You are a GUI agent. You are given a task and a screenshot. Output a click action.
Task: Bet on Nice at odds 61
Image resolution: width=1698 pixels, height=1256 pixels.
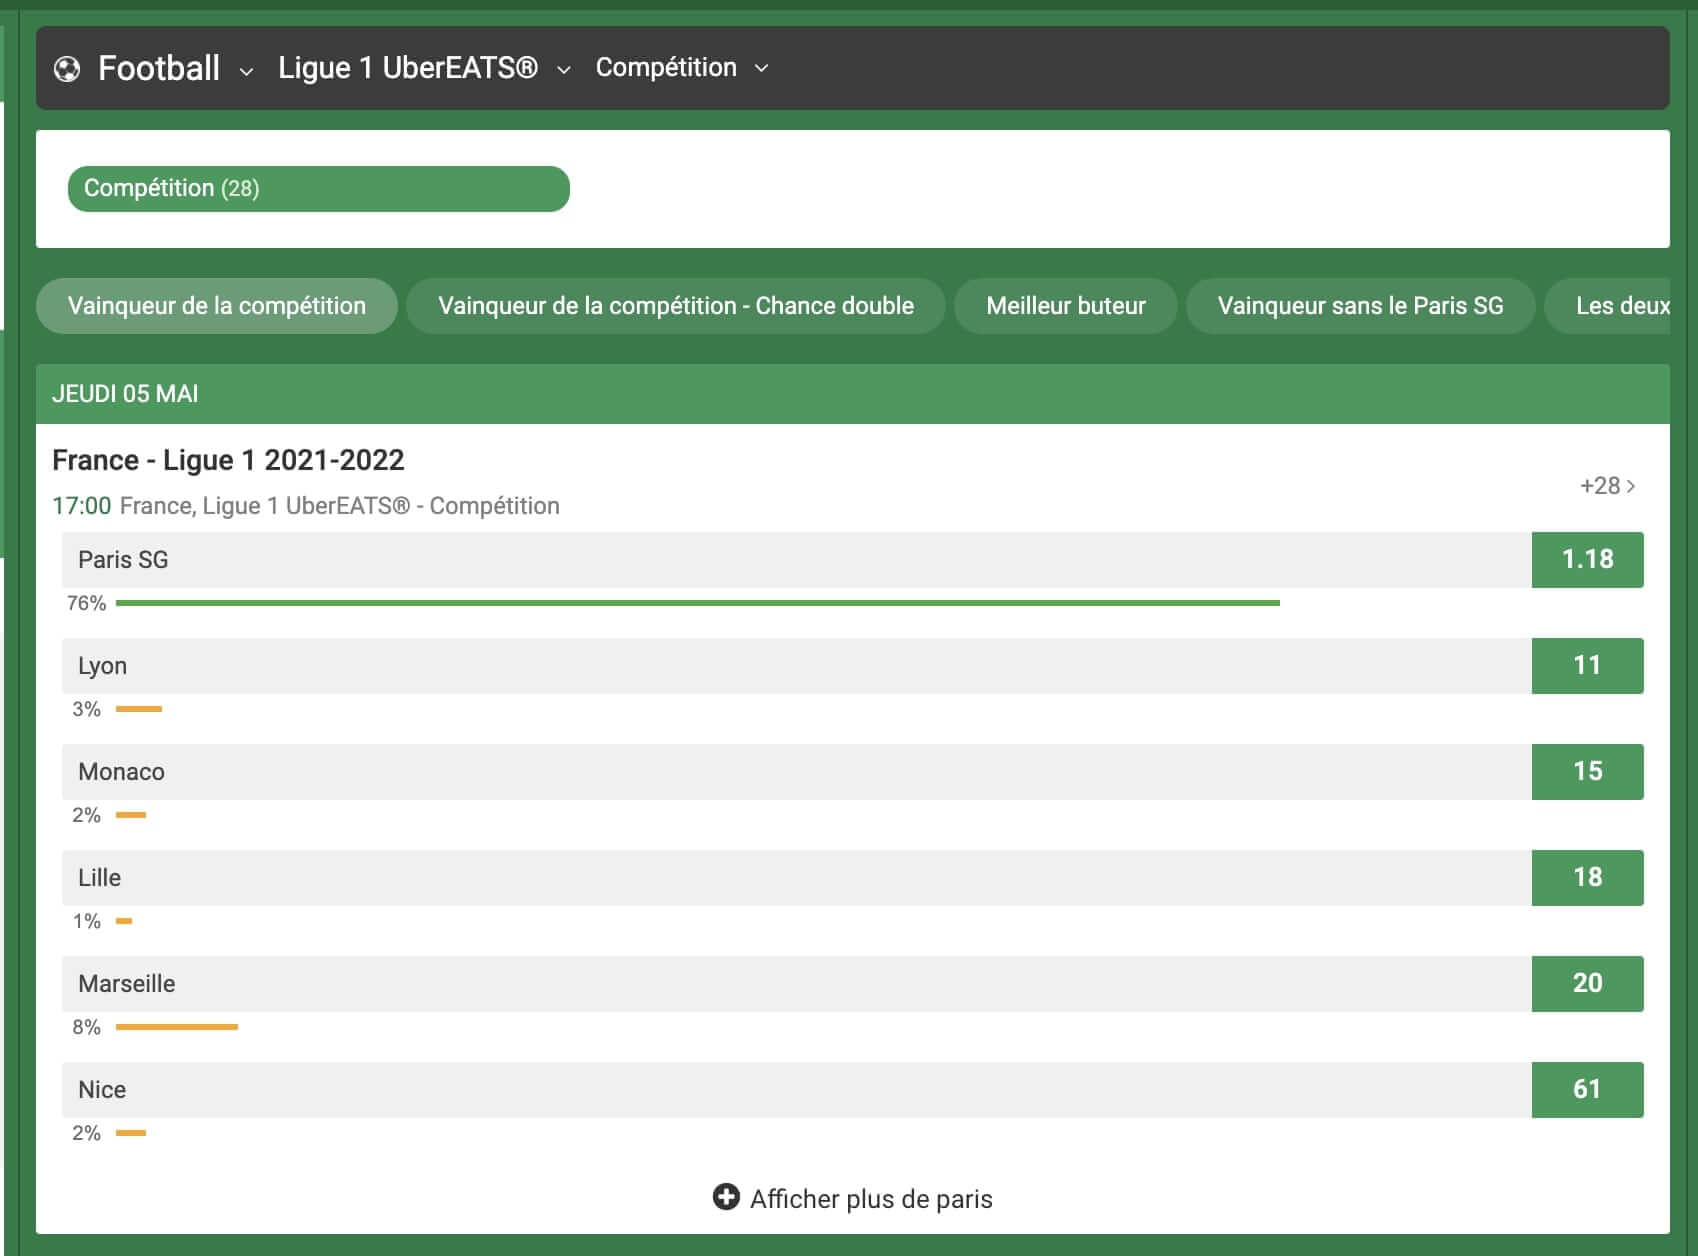1587,1090
